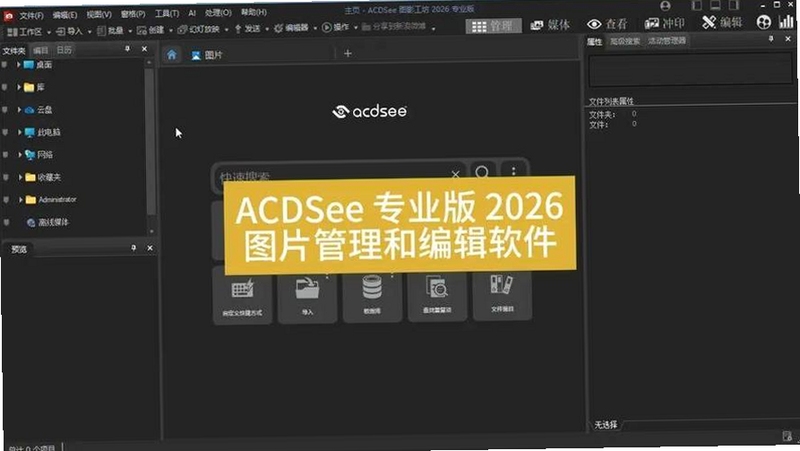Switch to 冲印 Develop mode

click(x=664, y=23)
